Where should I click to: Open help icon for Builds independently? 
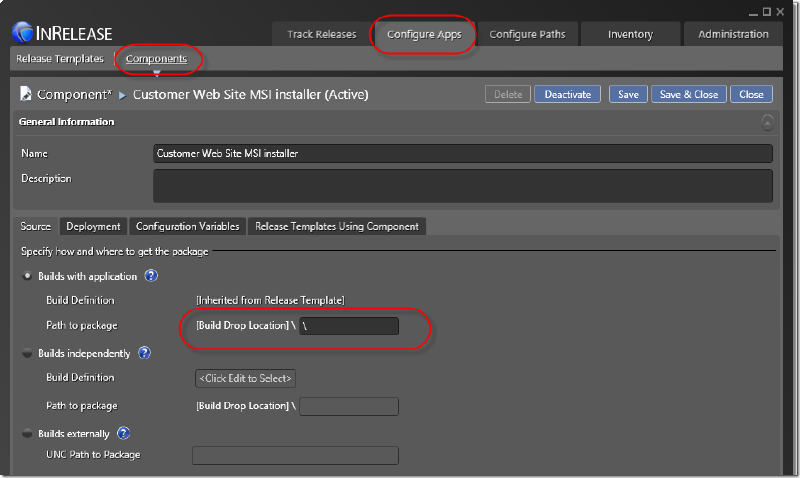click(x=144, y=353)
